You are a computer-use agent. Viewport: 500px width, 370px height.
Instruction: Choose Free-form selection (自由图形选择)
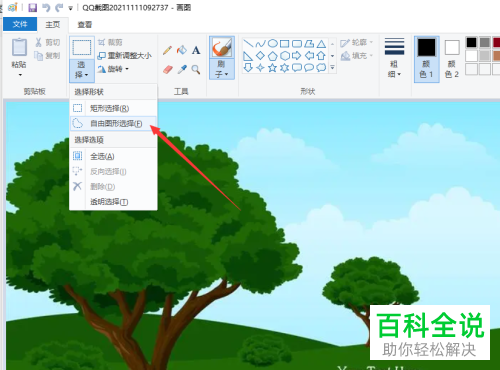click(113, 124)
